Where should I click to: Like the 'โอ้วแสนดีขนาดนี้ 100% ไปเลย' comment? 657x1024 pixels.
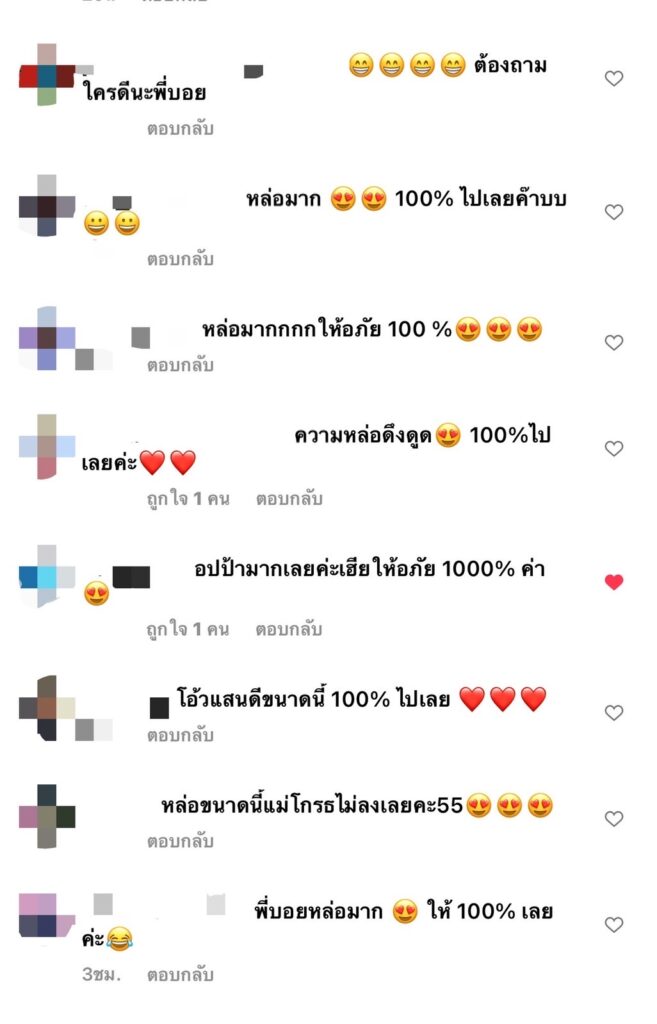point(613,712)
